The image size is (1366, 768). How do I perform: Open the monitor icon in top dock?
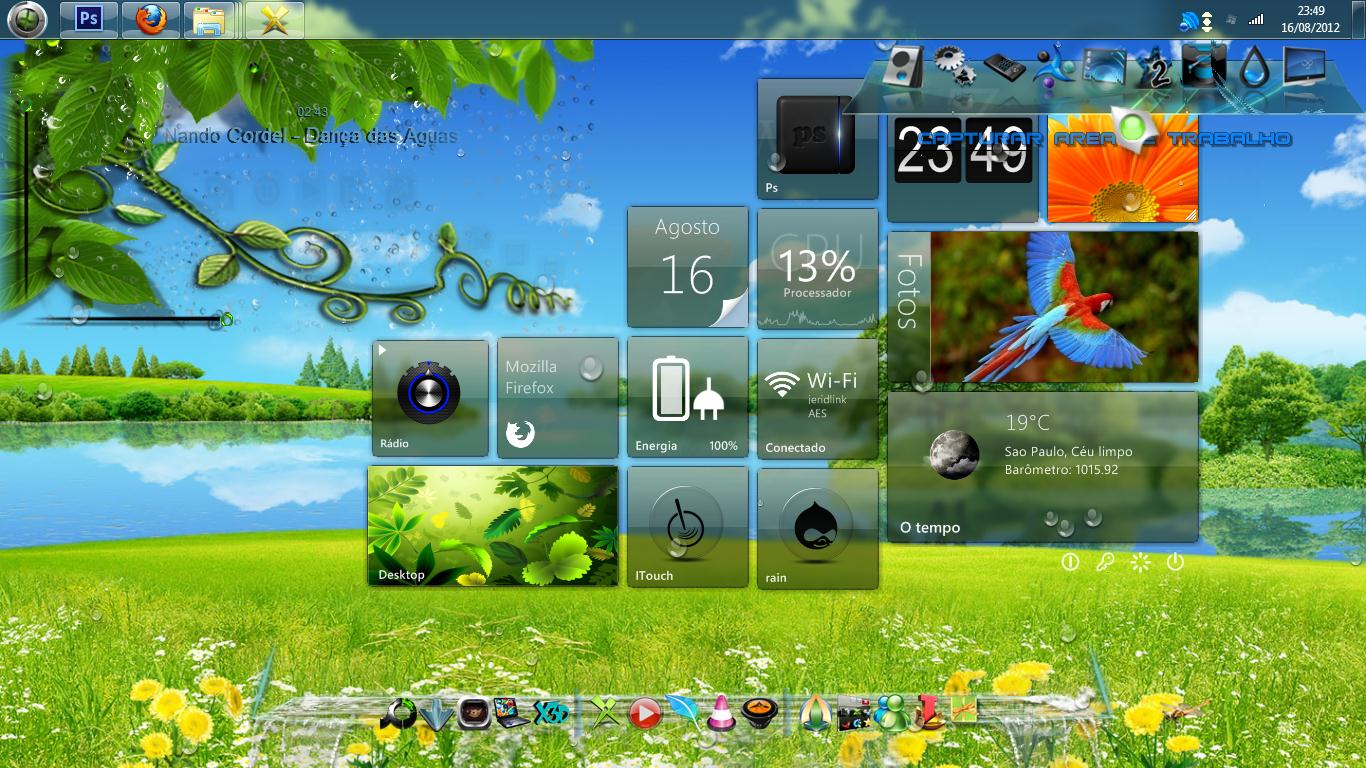click(1304, 66)
